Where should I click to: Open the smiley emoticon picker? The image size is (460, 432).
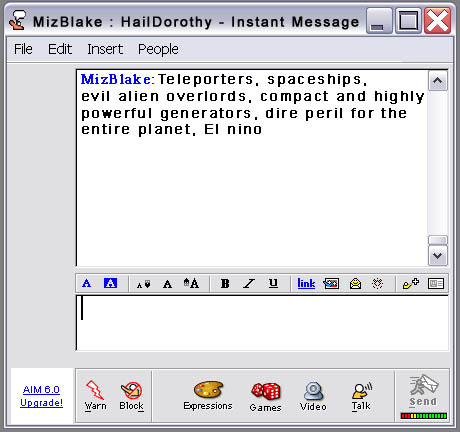click(355, 284)
